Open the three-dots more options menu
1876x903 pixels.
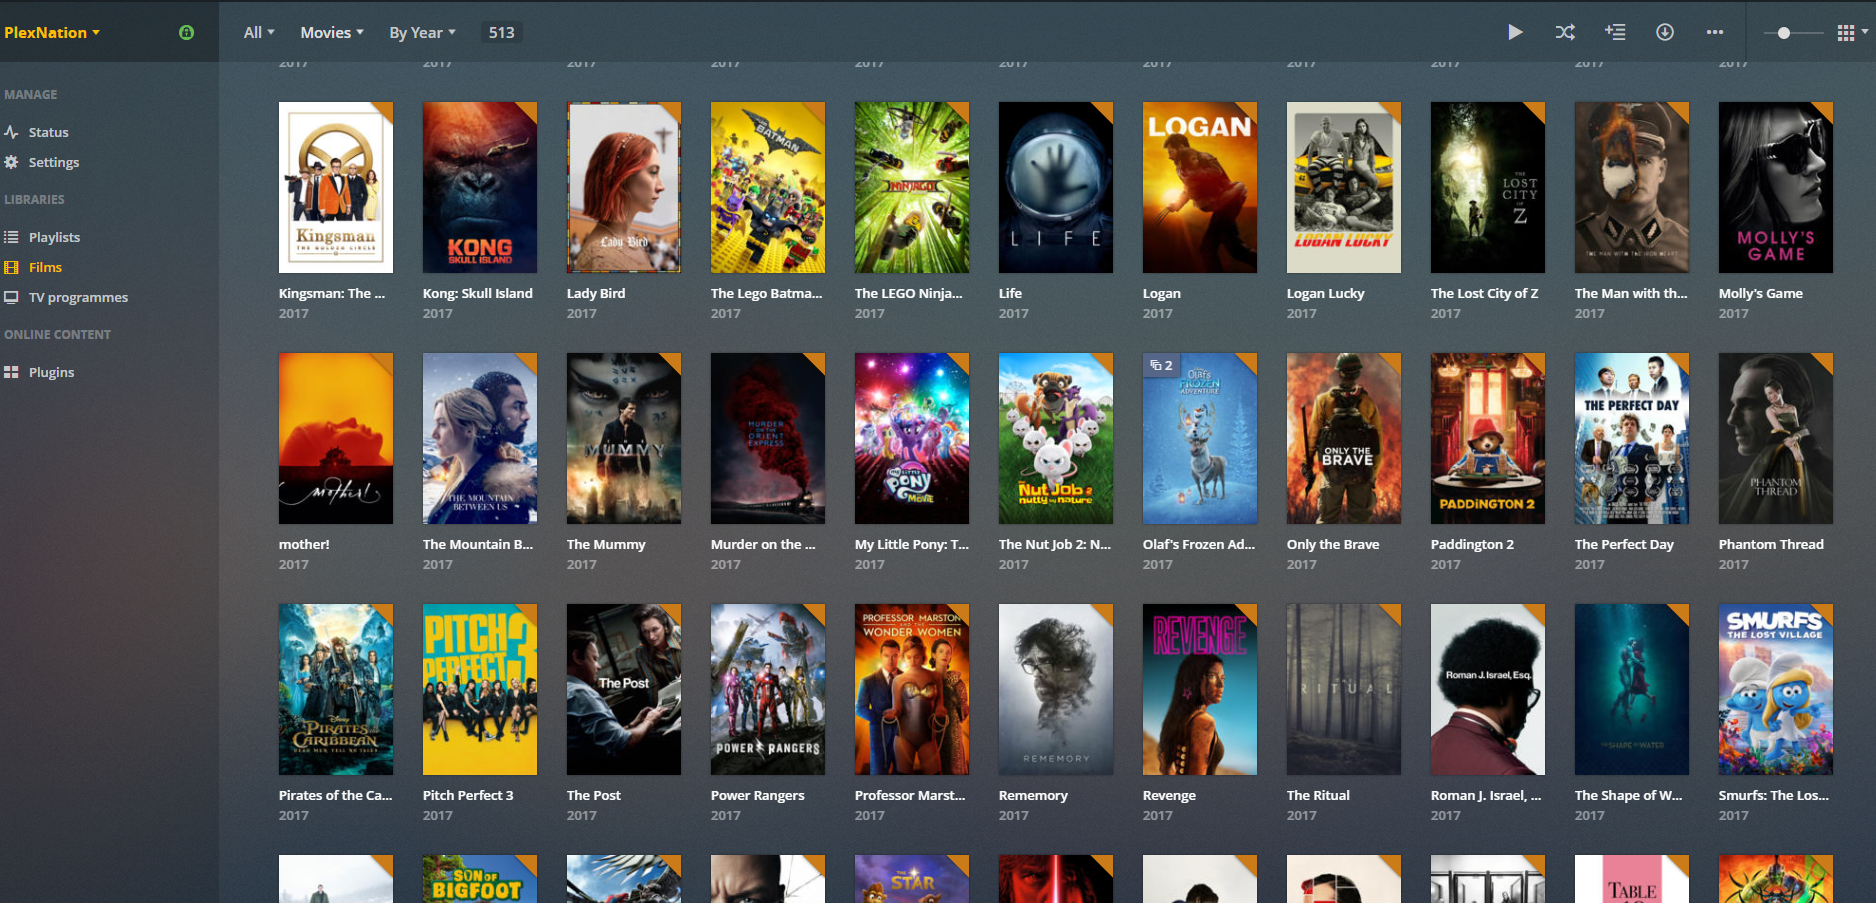click(1715, 32)
